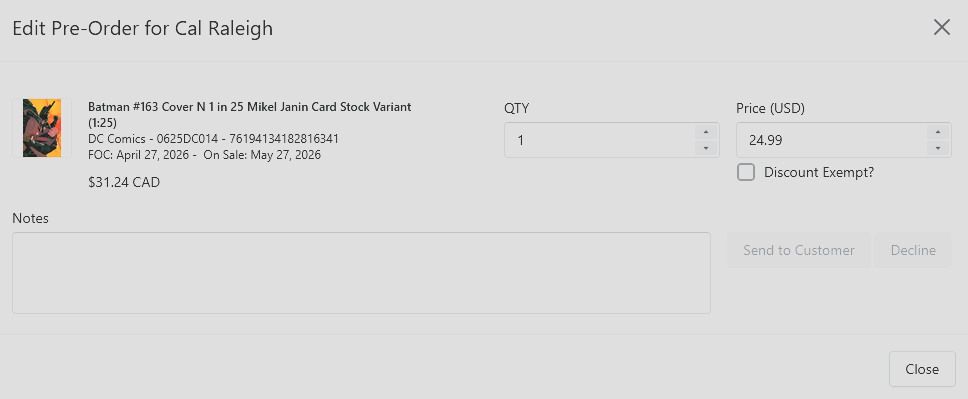Click inside the Notes text area
968x399 pixels.
[x=361, y=273]
